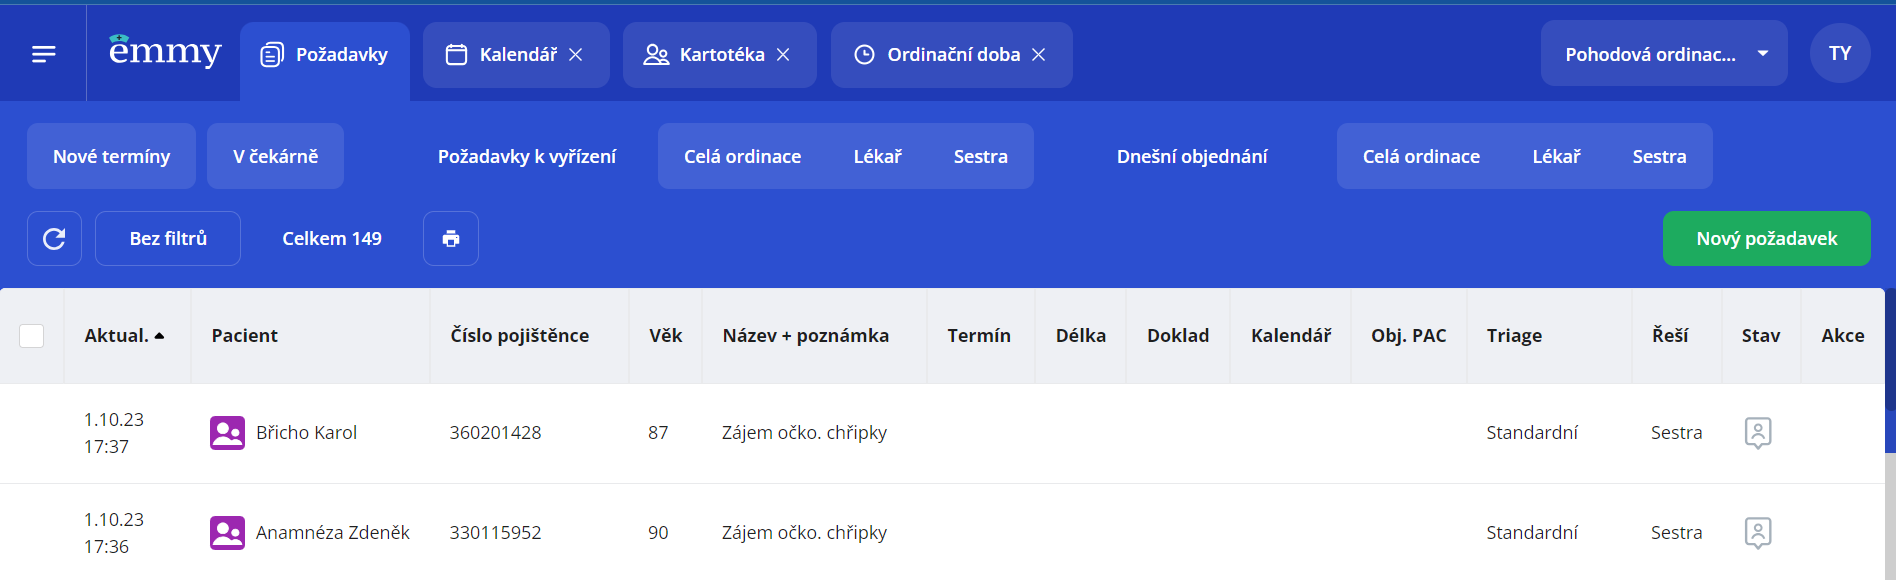Open patient icon next to Břicho Karol
Viewport: 1896px width, 580px height.
[x=227, y=433]
